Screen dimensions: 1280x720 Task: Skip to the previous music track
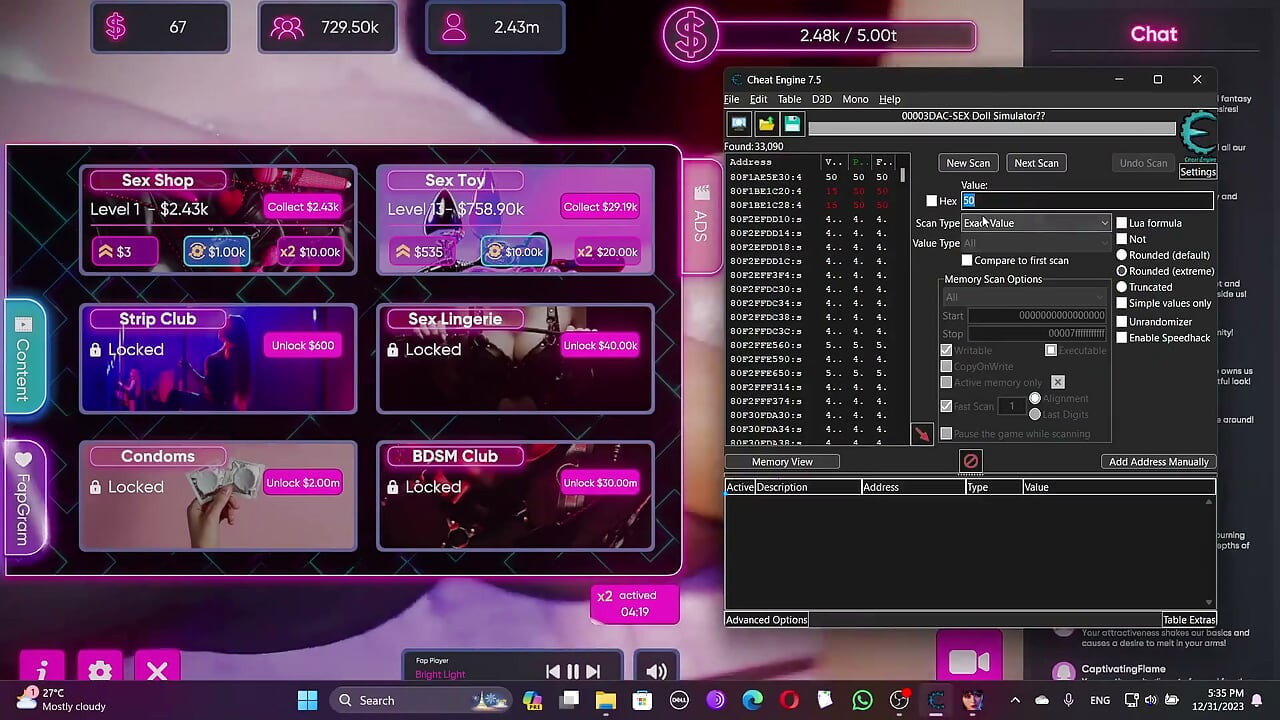tap(553, 672)
